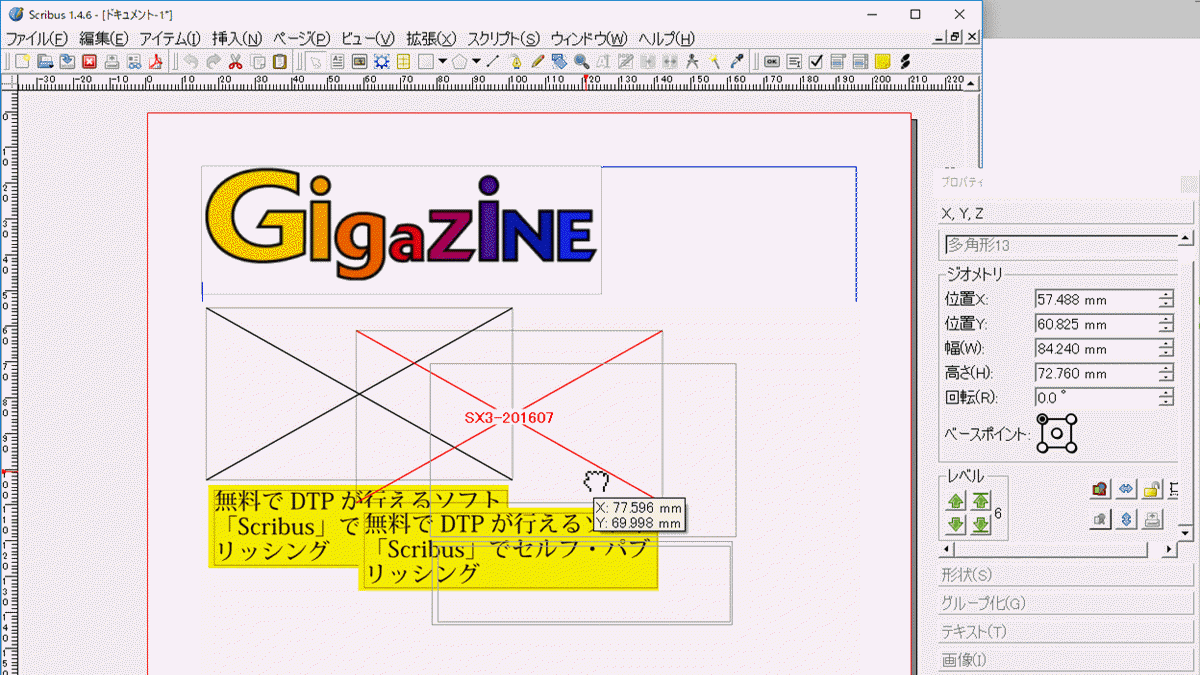The image size is (1200, 675).
Task: Expand the テキスト(T) section
Action: 1065,632
